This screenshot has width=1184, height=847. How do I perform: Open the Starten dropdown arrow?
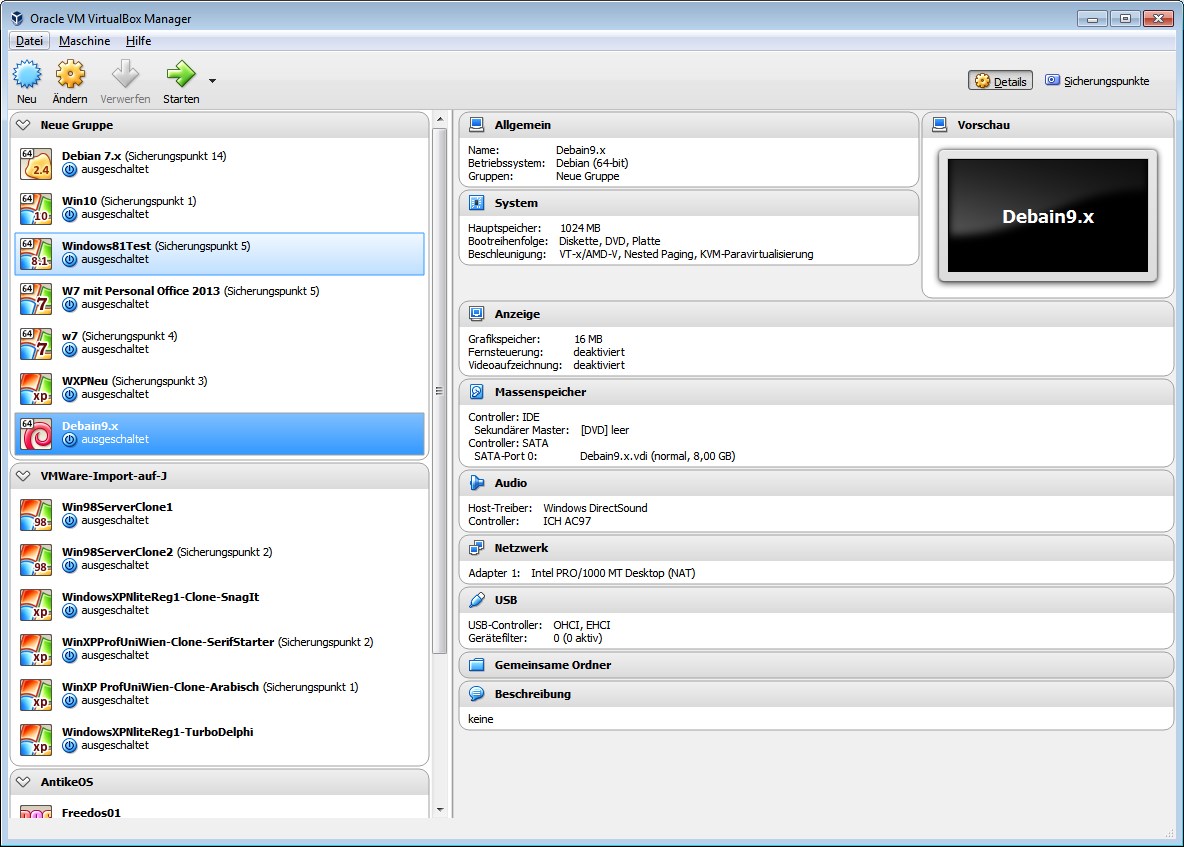tap(212, 81)
